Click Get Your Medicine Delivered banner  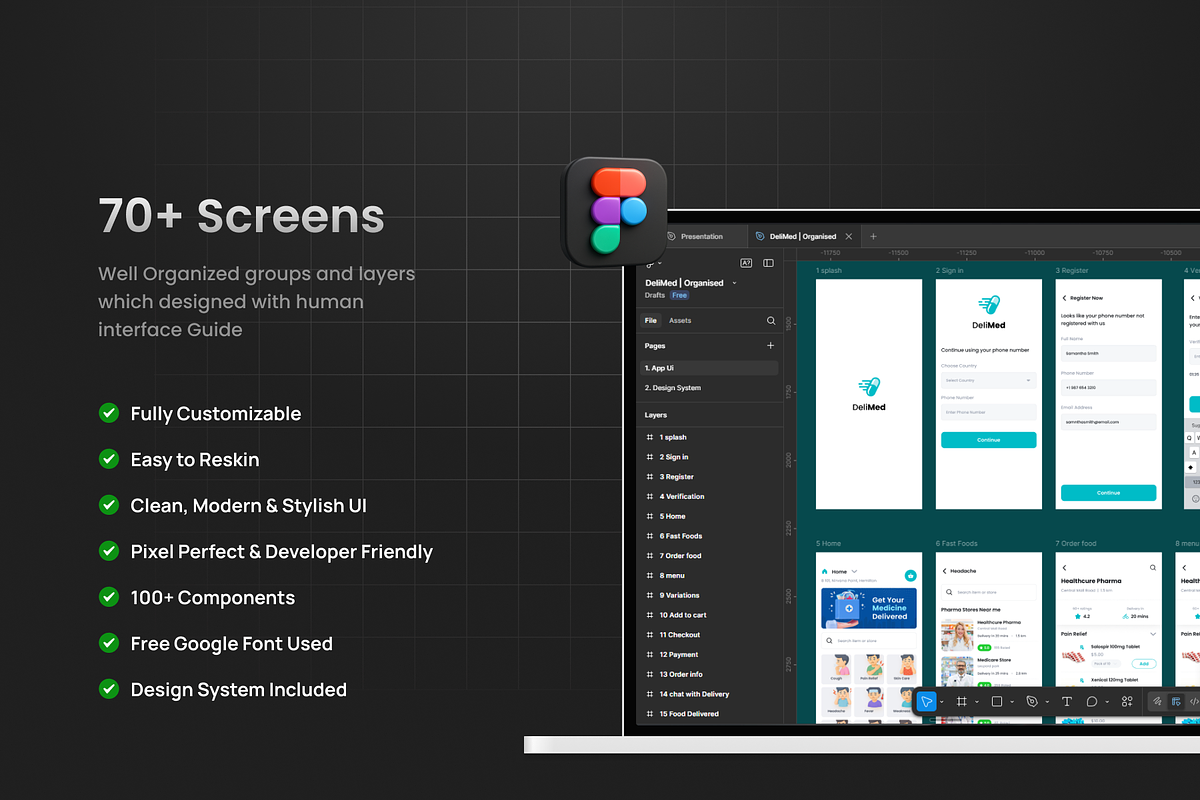pos(869,608)
